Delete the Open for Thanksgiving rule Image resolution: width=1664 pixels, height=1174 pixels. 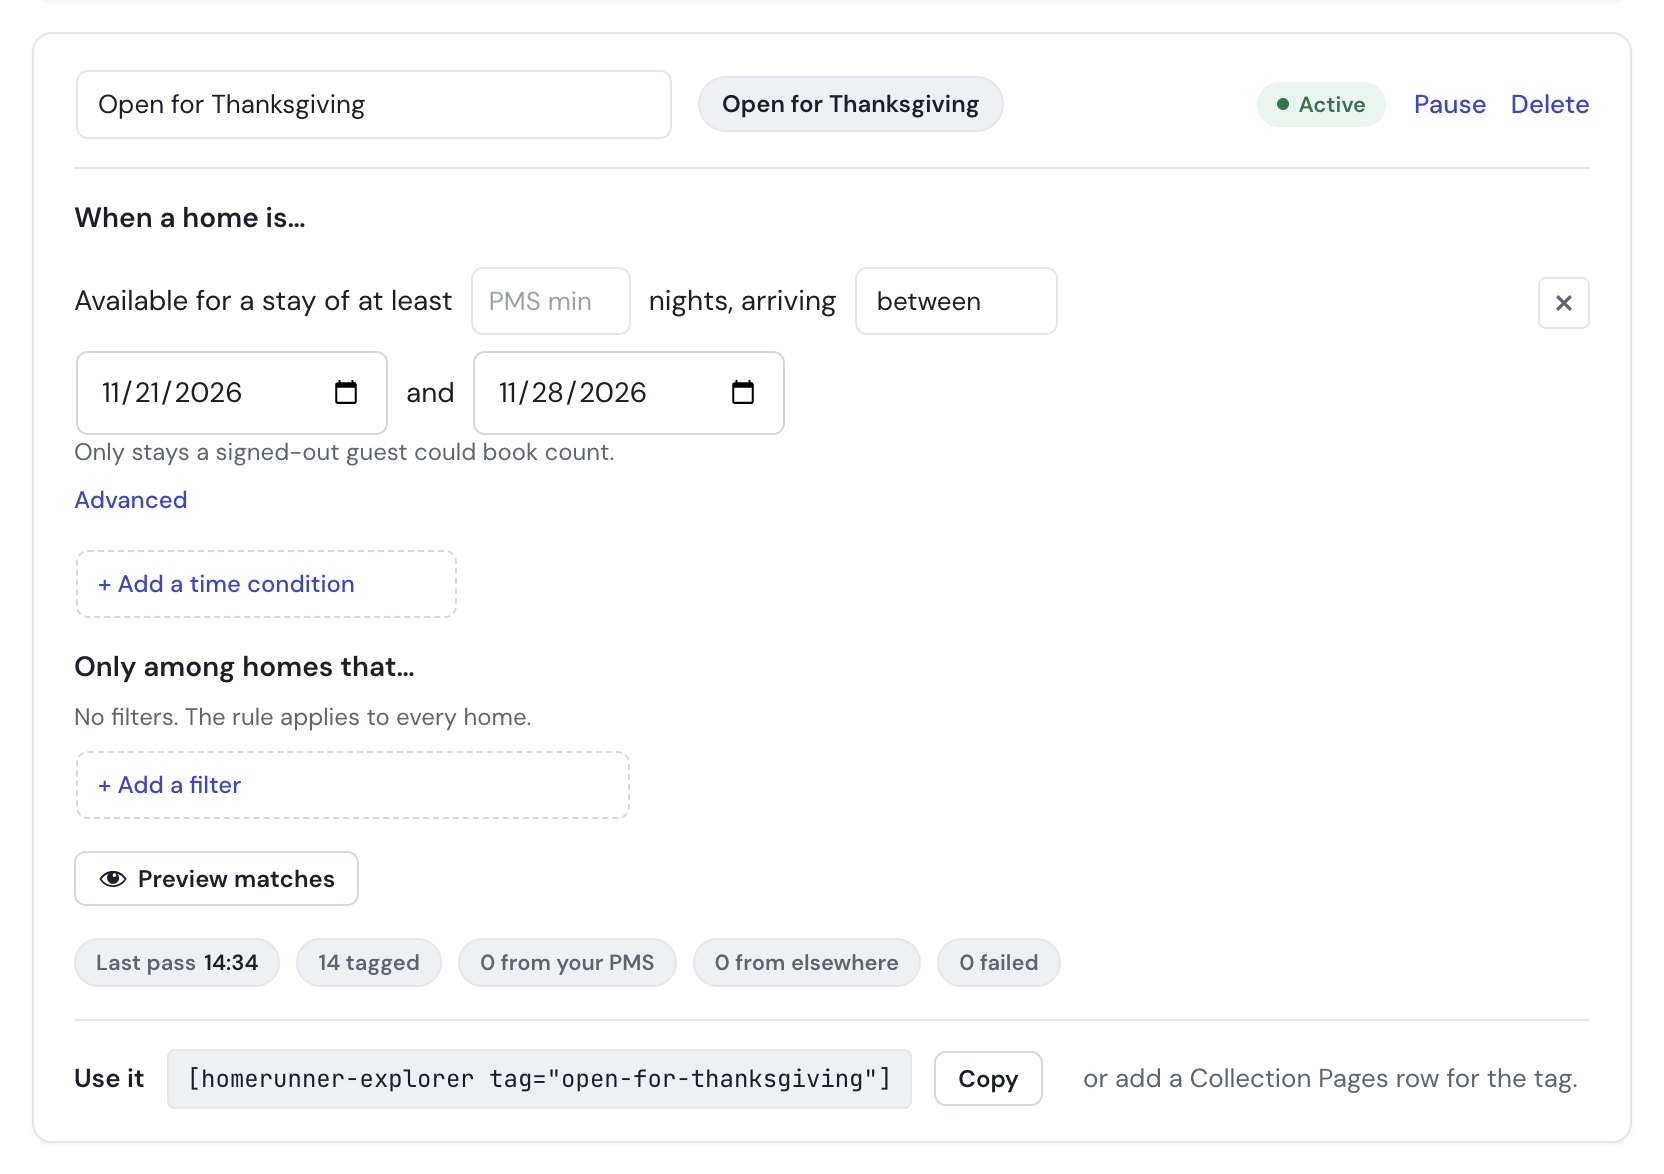click(x=1550, y=105)
